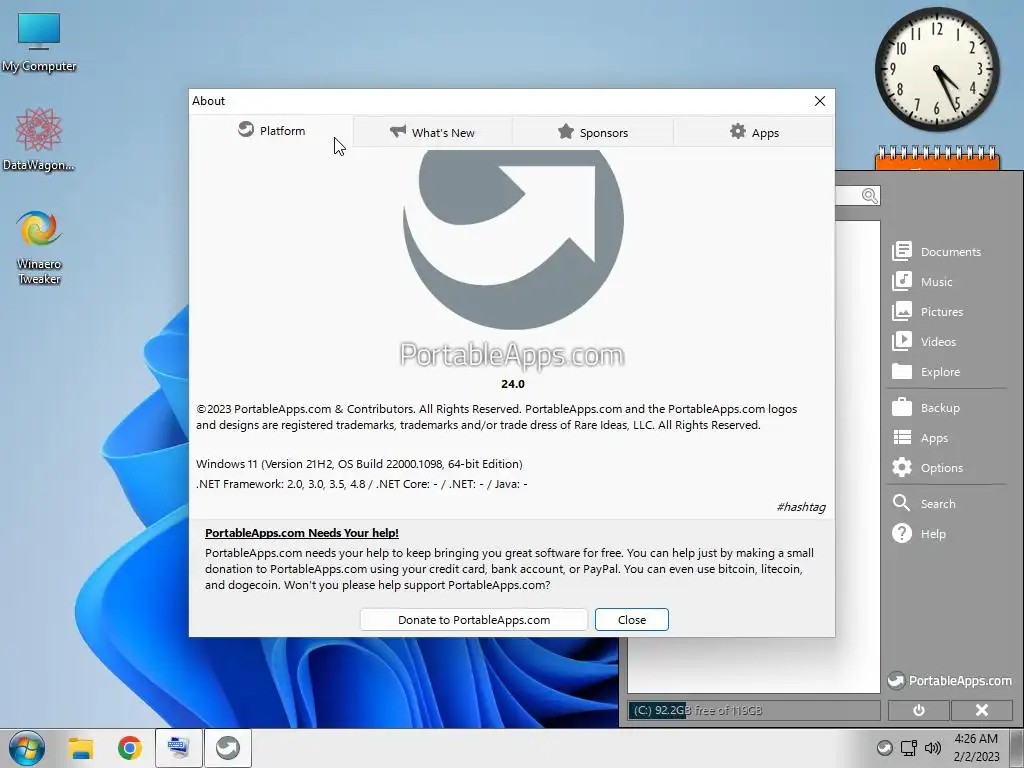Viewport: 1024px width, 768px height.
Task: Open the Pictures folder icon
Action: [902, 312]
